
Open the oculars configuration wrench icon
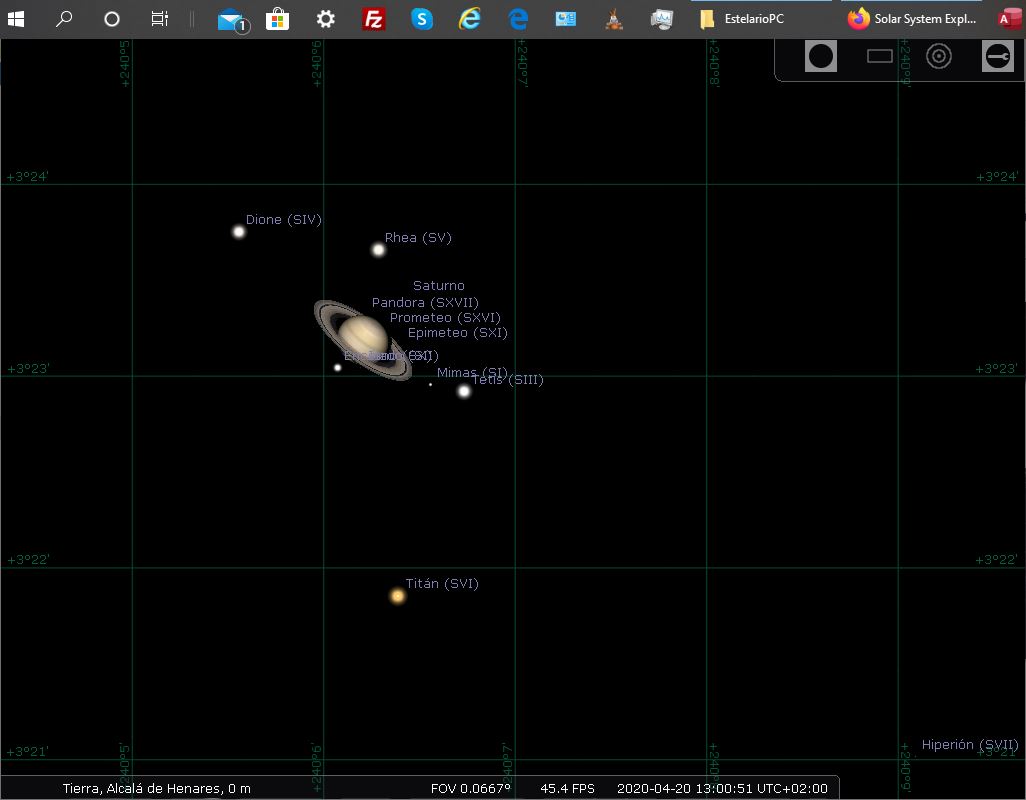point(997,56)
